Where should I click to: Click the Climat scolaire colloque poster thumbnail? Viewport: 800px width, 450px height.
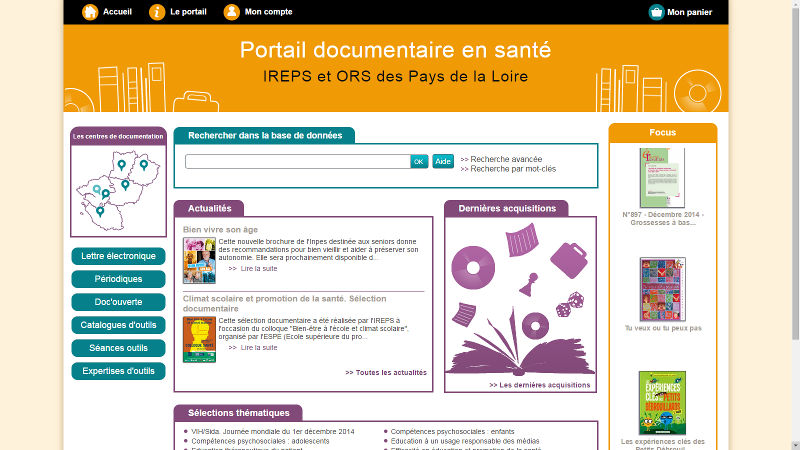pyautogui.click(x=199, y=340)
